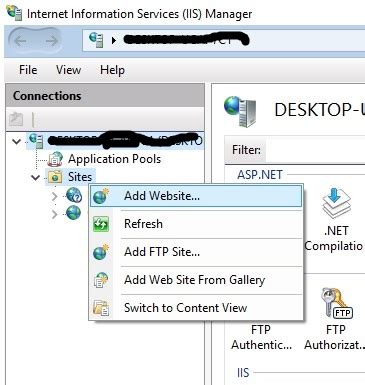Expand the first site with question mark globe
The height and width of the screenshot is (385, 365).
tap(55, 196)
